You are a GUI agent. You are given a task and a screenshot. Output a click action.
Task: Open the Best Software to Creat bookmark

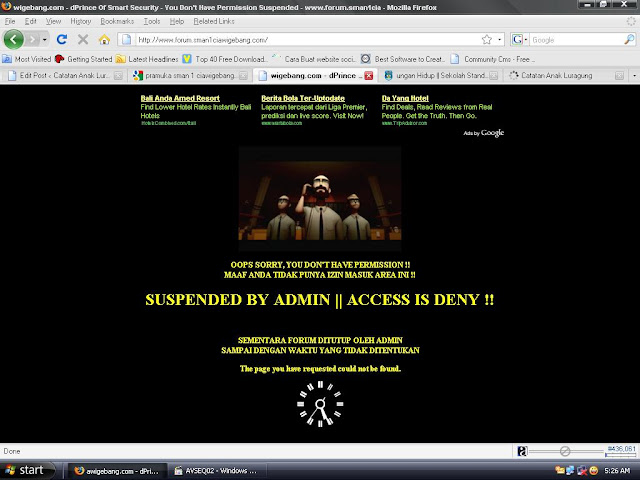coord(404,59)
